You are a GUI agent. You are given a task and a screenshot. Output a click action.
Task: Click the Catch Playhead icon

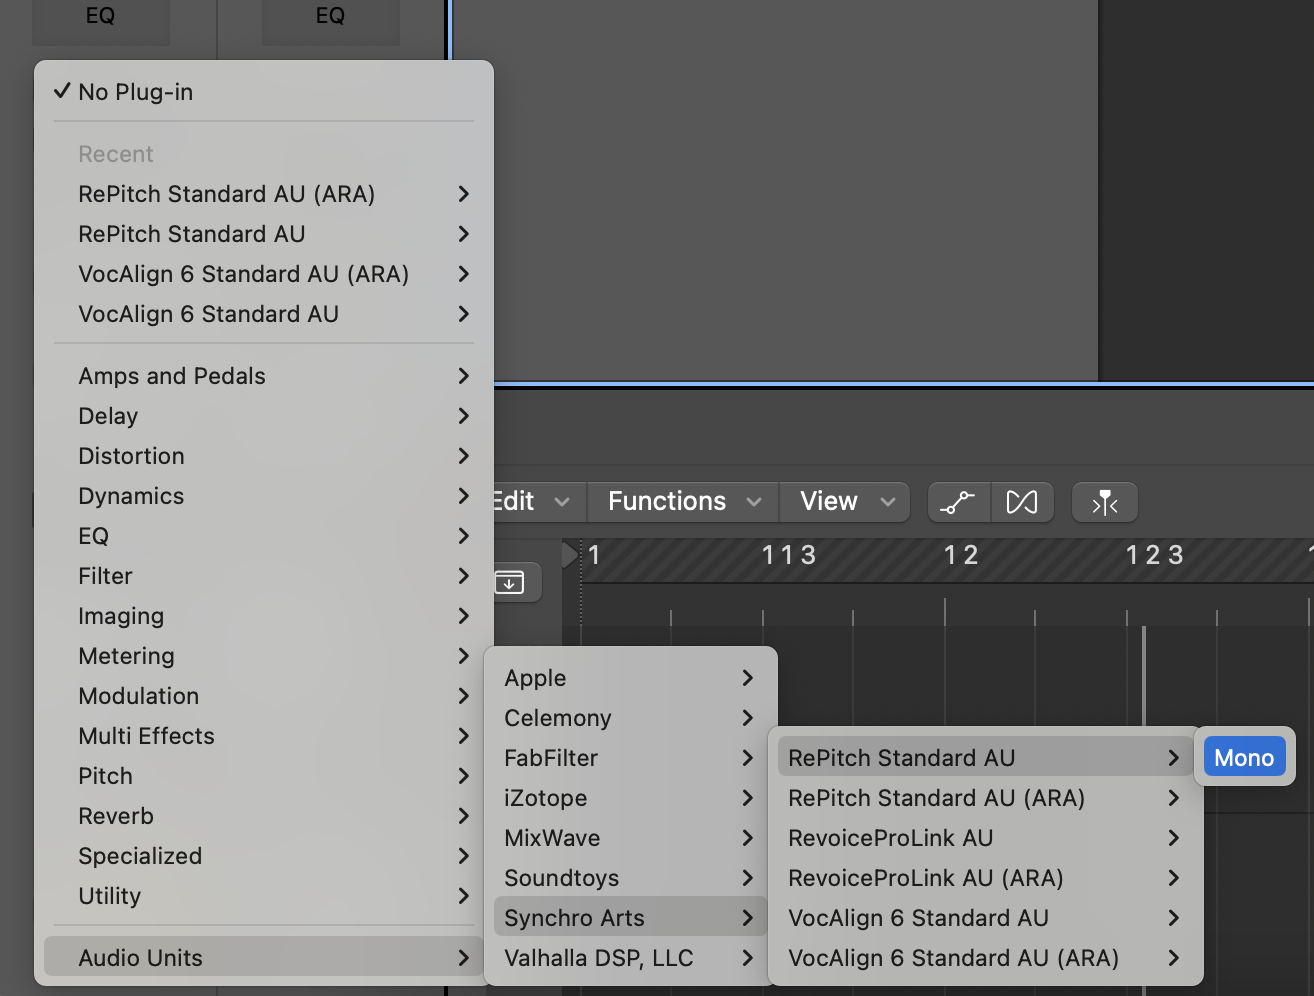click(x=1104, y=502)
